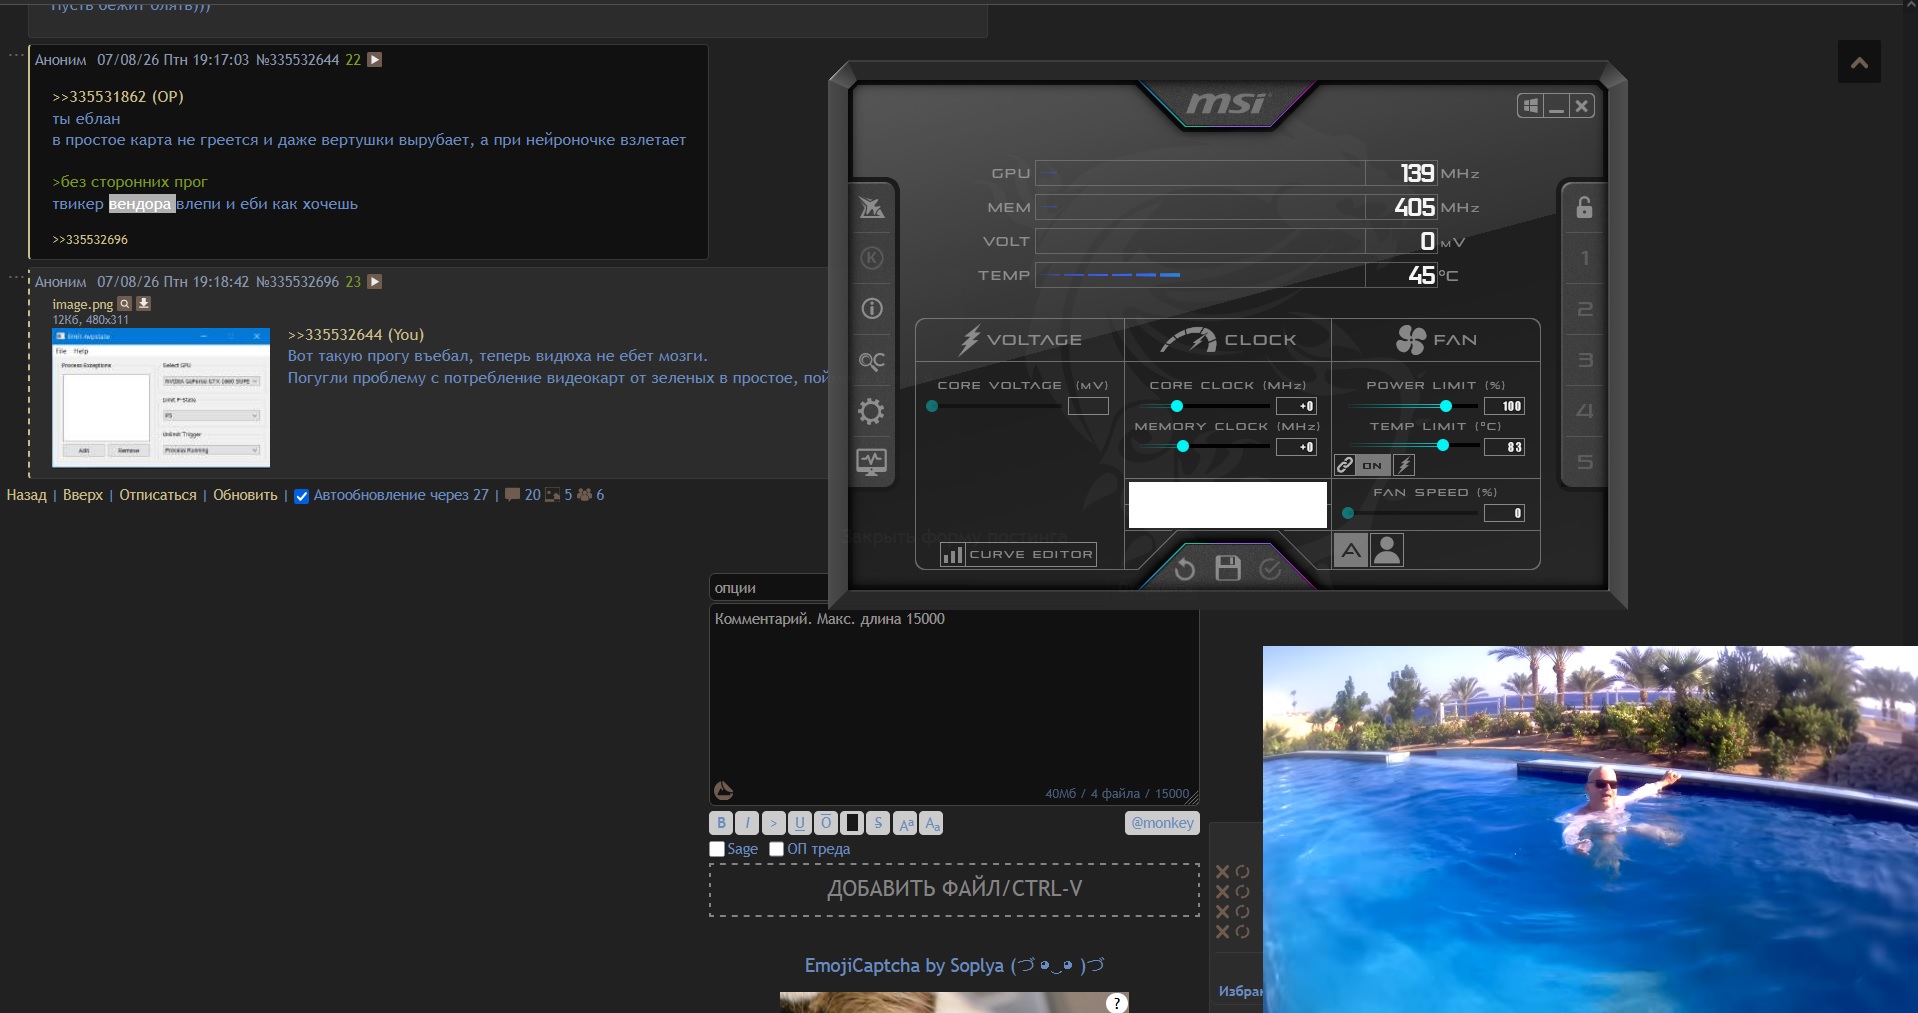Select Afterburner profile slot 2

[x=1584, y=309]
